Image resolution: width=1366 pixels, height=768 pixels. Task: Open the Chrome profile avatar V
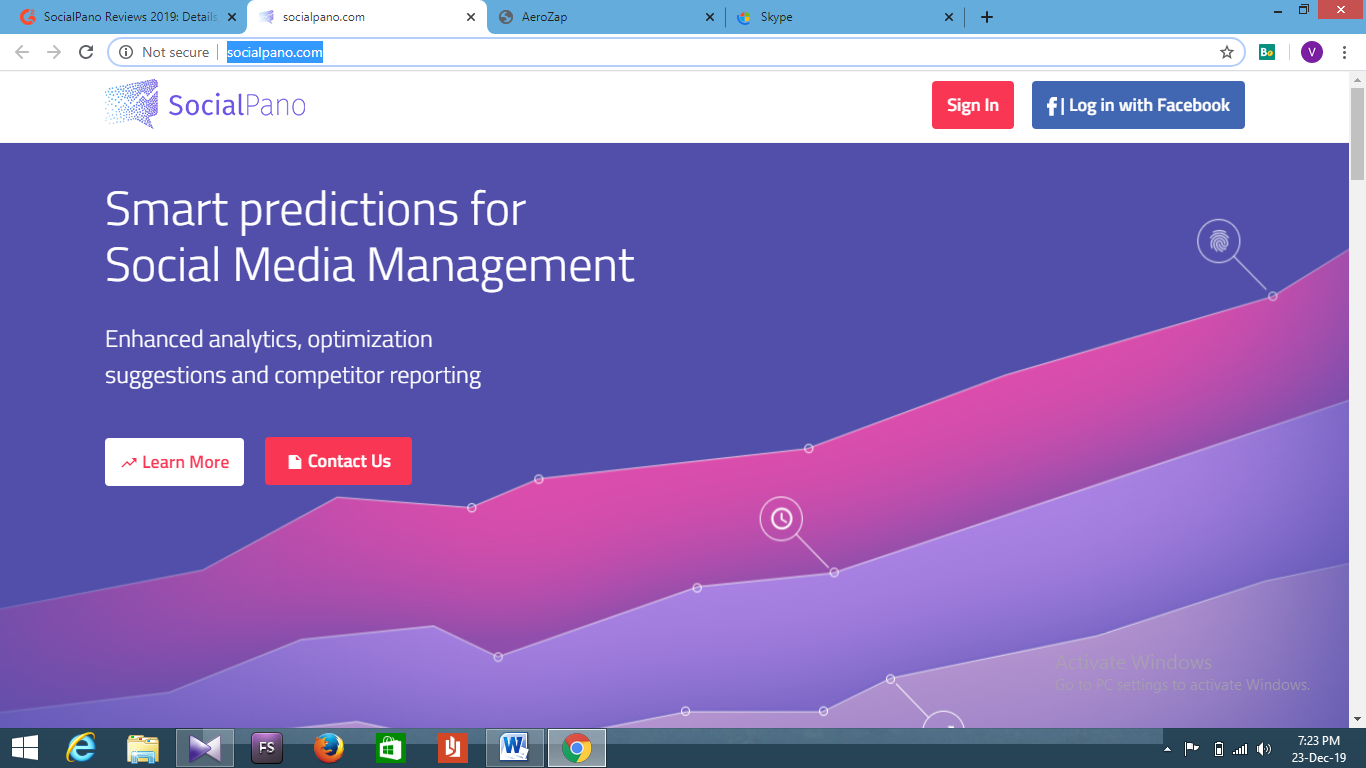1312,52
